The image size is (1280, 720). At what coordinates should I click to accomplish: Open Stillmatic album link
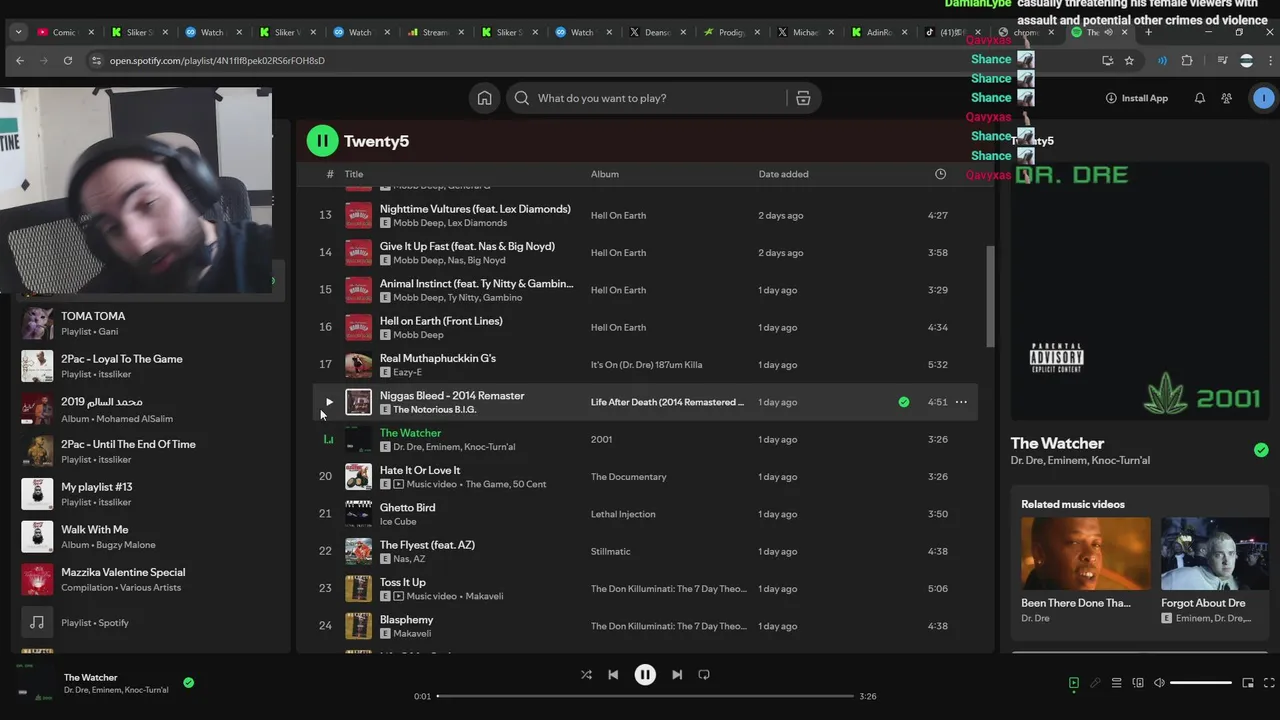[612, 551]
